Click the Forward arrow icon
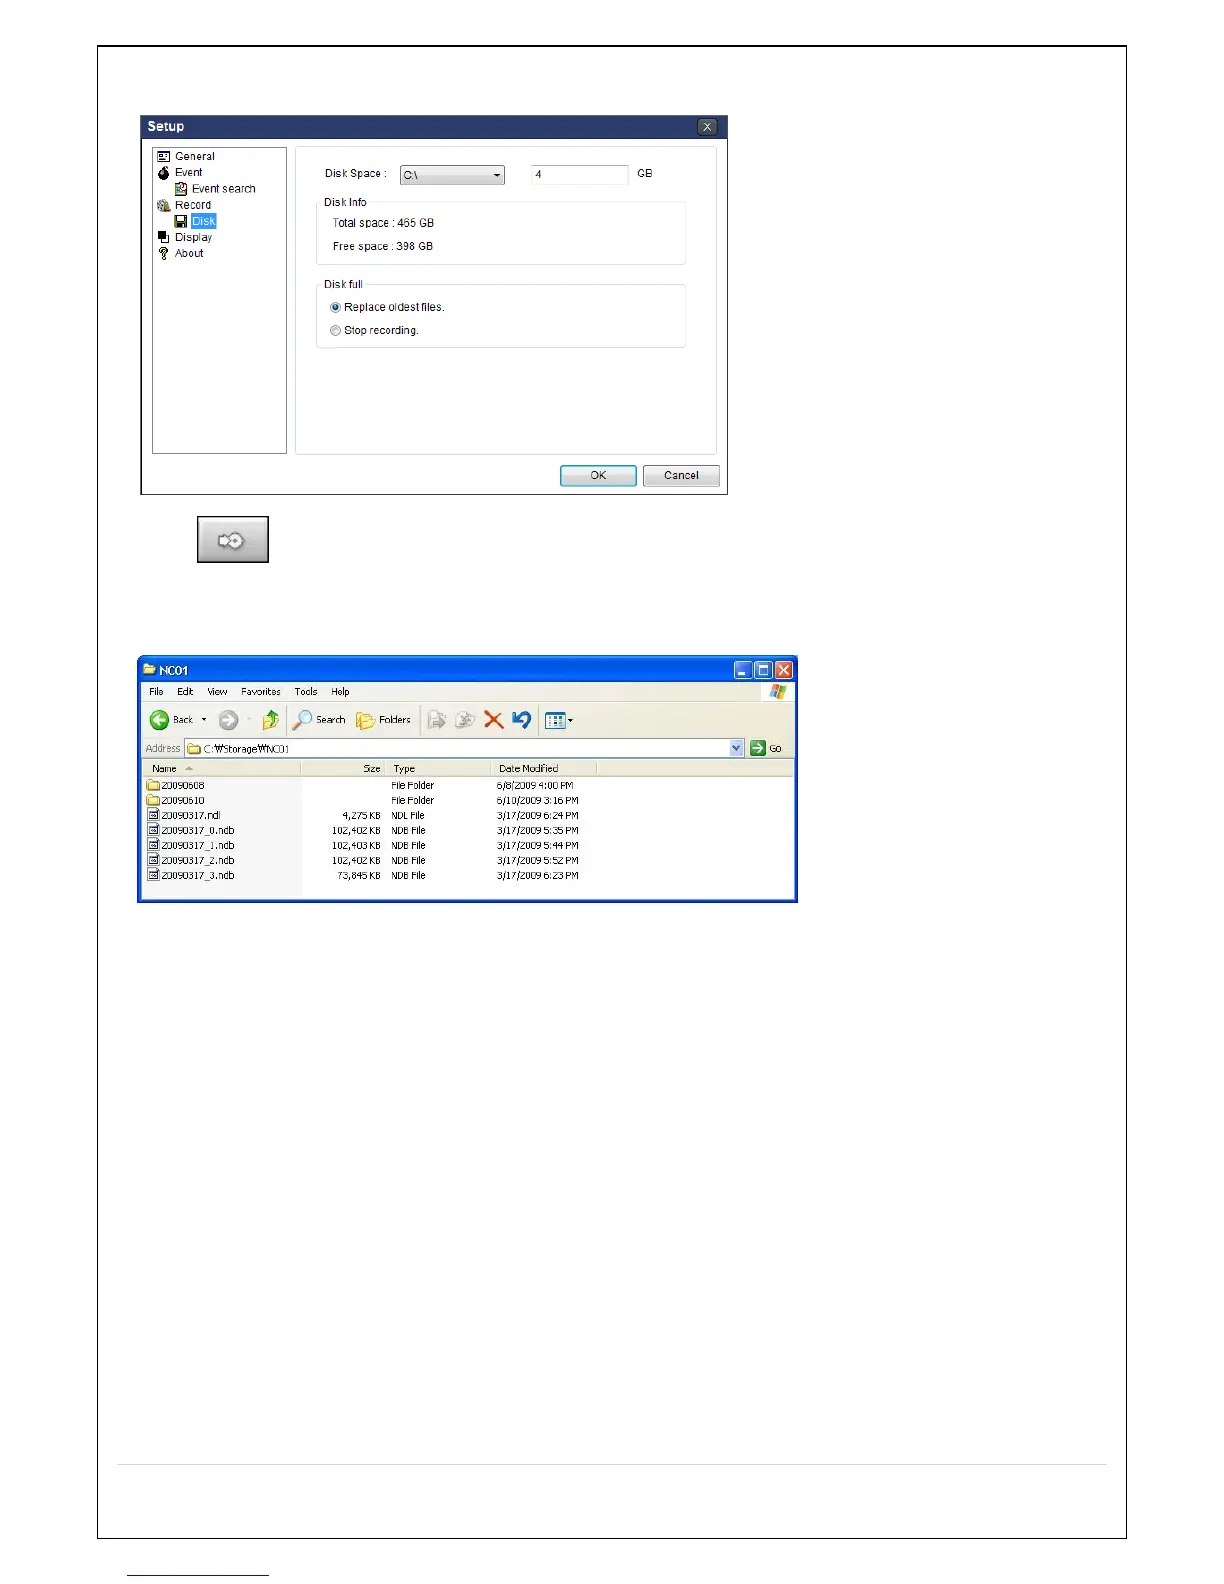1224x1584 pixels. [228, 720]
